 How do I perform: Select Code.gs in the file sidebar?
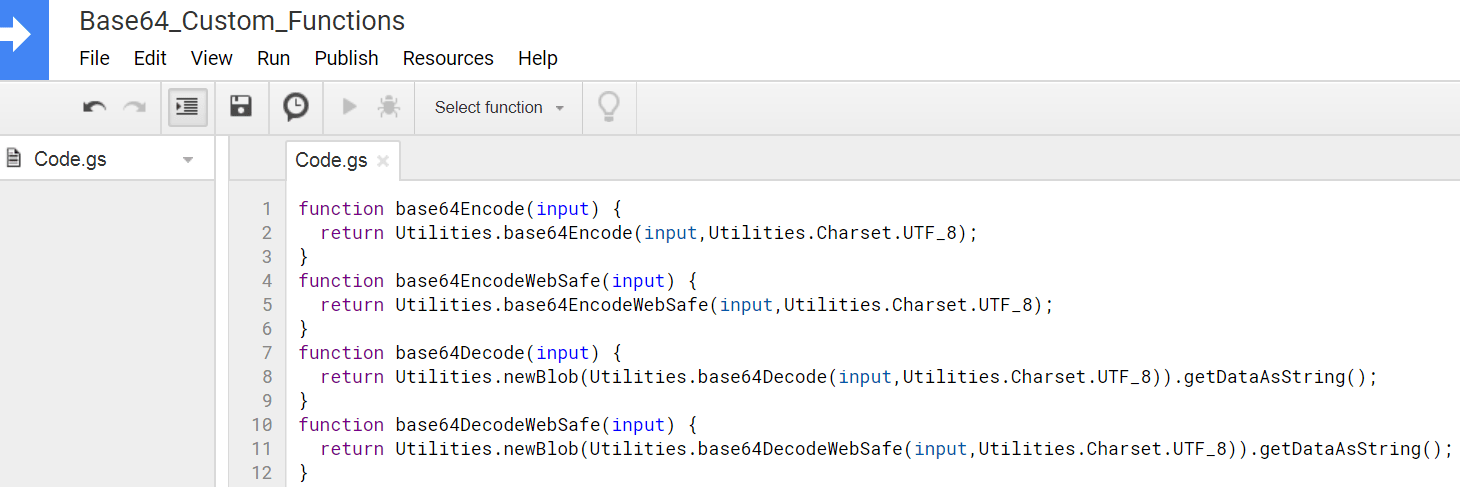(70, 159)
